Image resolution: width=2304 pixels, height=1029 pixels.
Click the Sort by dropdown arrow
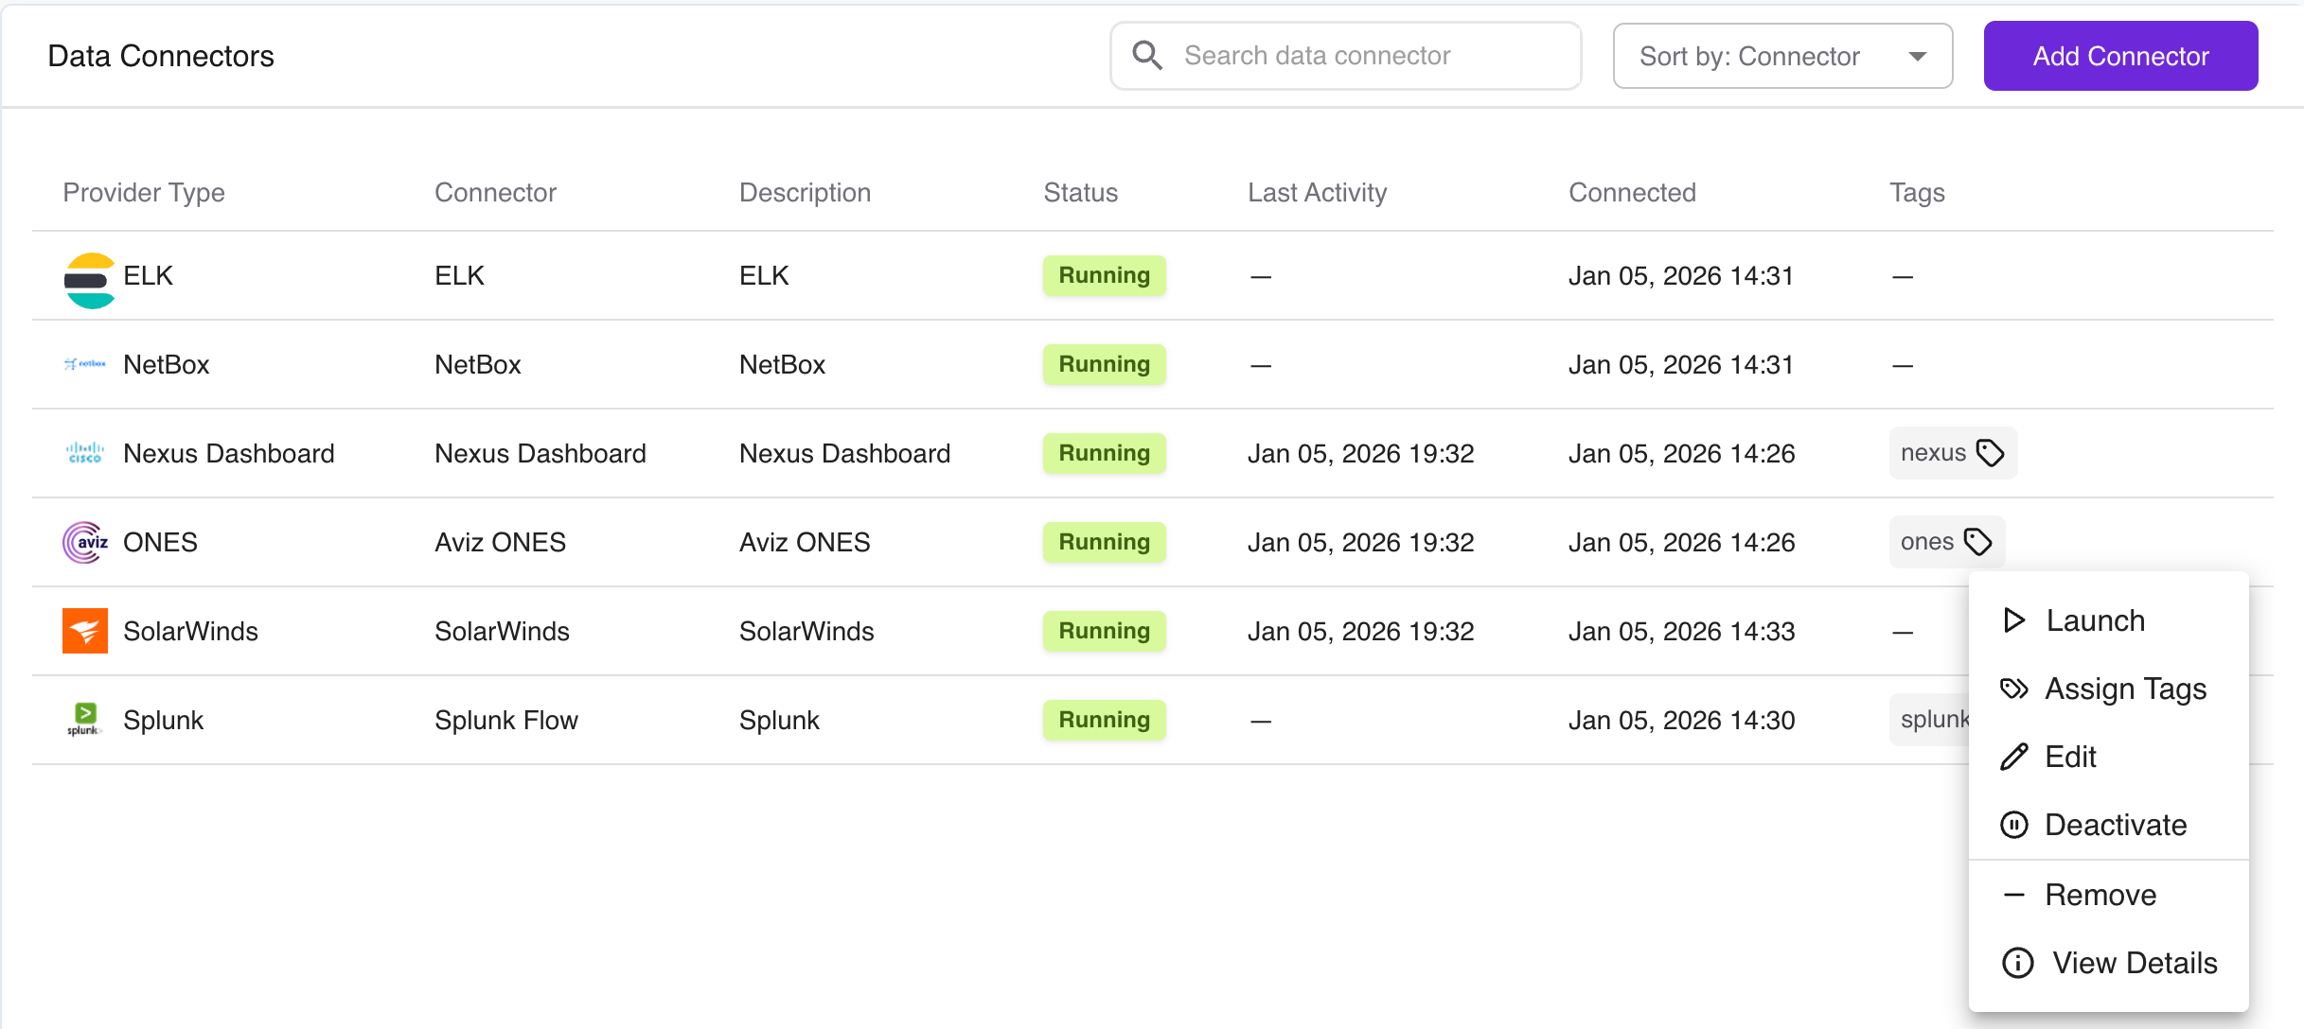click(x=1917, y=56)
